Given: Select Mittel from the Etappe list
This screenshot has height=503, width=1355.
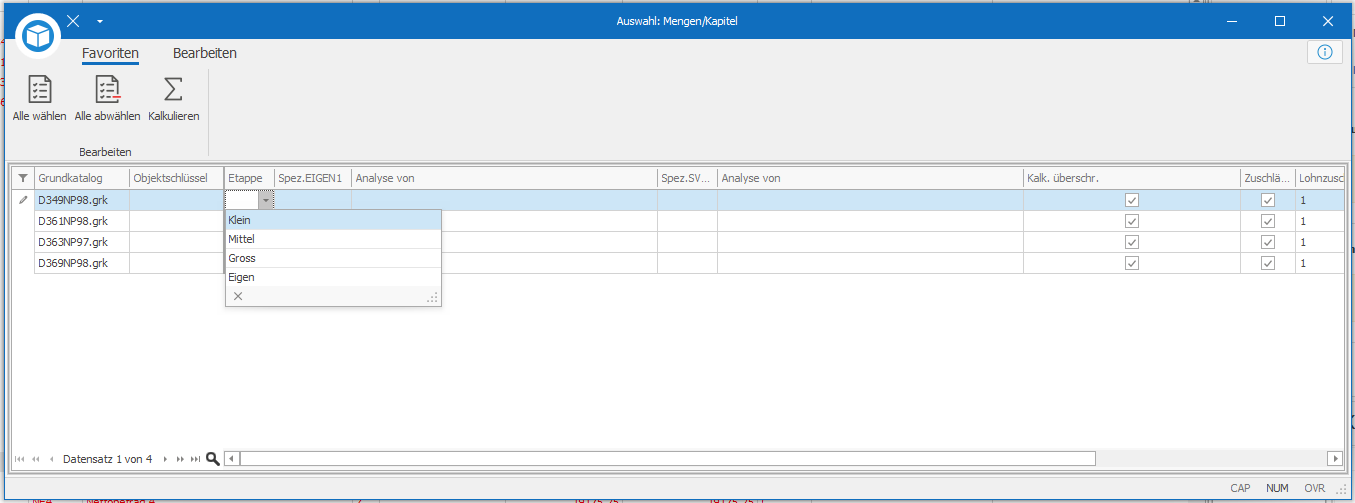Looking at the screenshot, I should pyautogui.click(x=242, y=239).
